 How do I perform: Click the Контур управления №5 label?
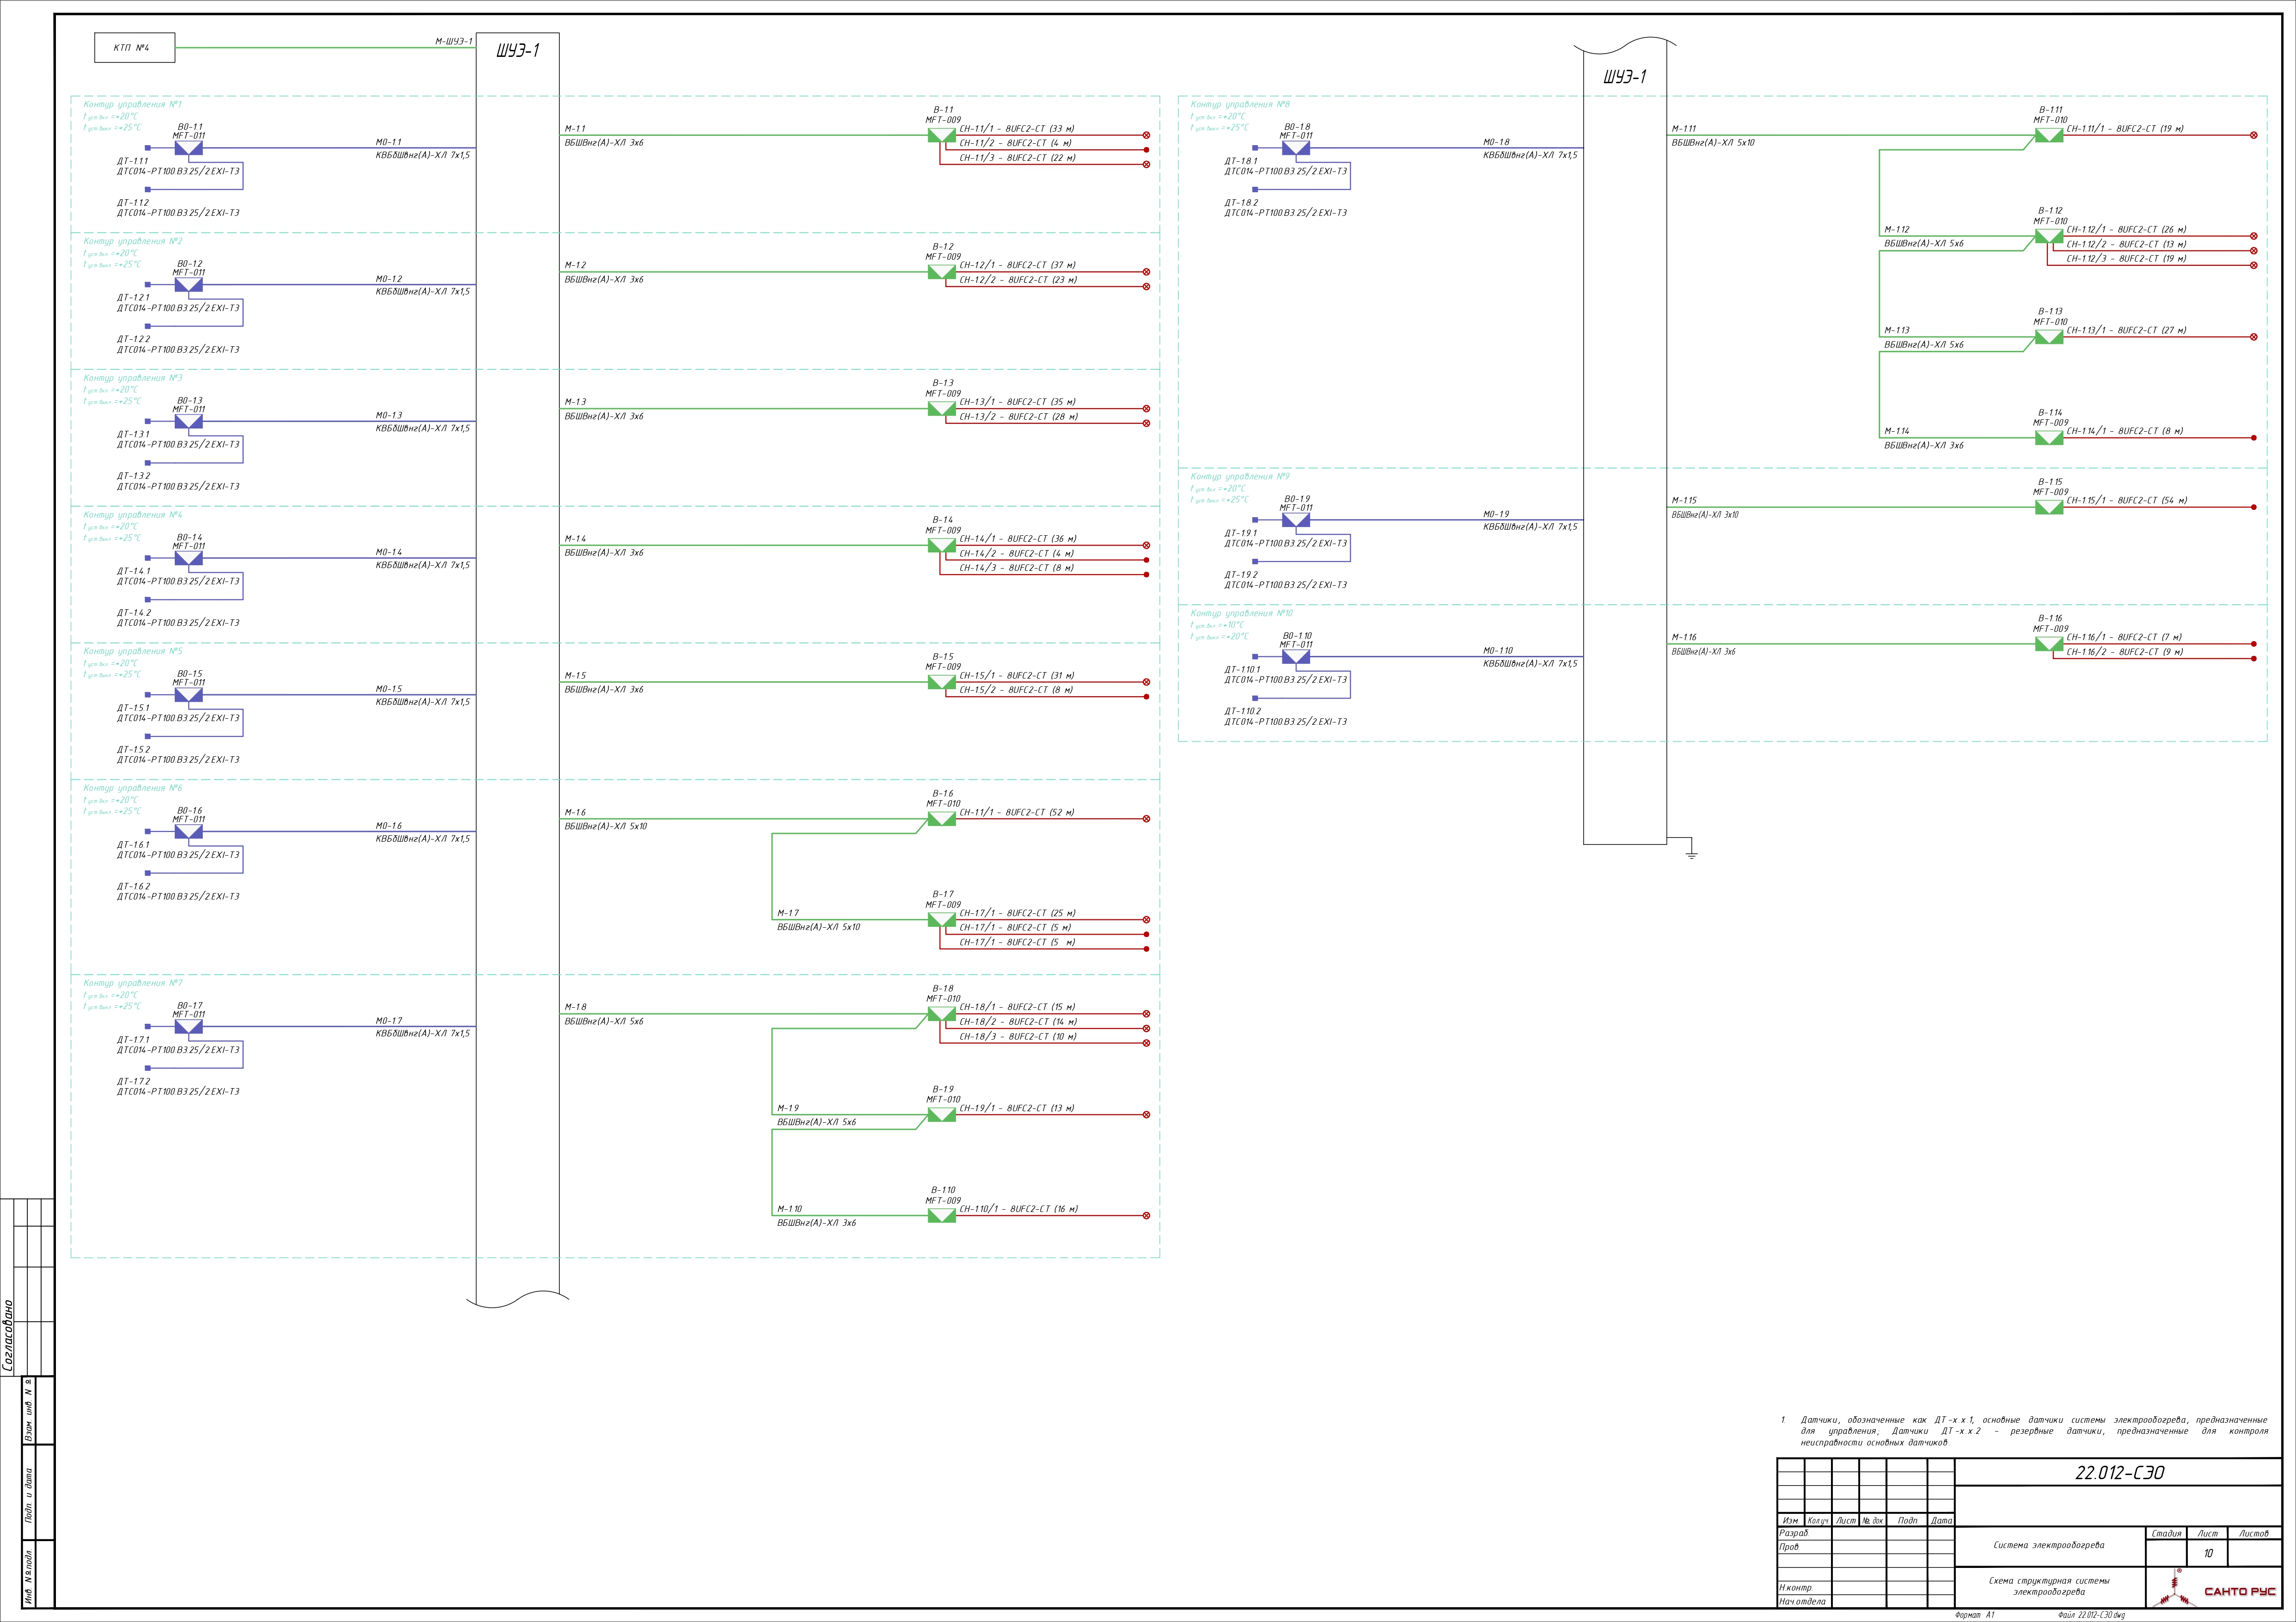(132, 651)
